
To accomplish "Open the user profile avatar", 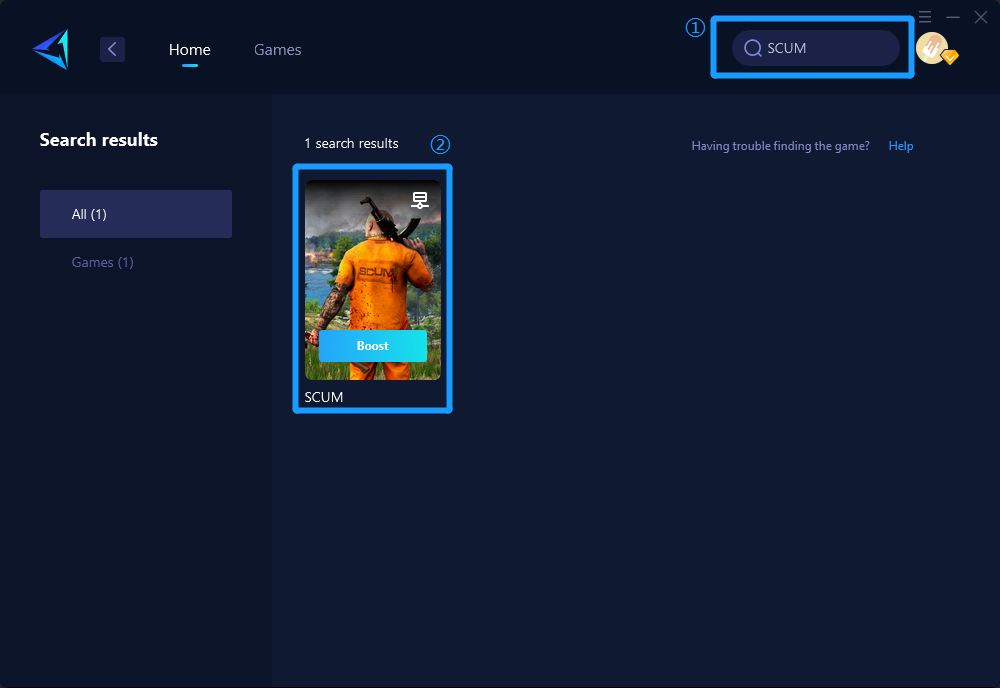I will 932,48.
